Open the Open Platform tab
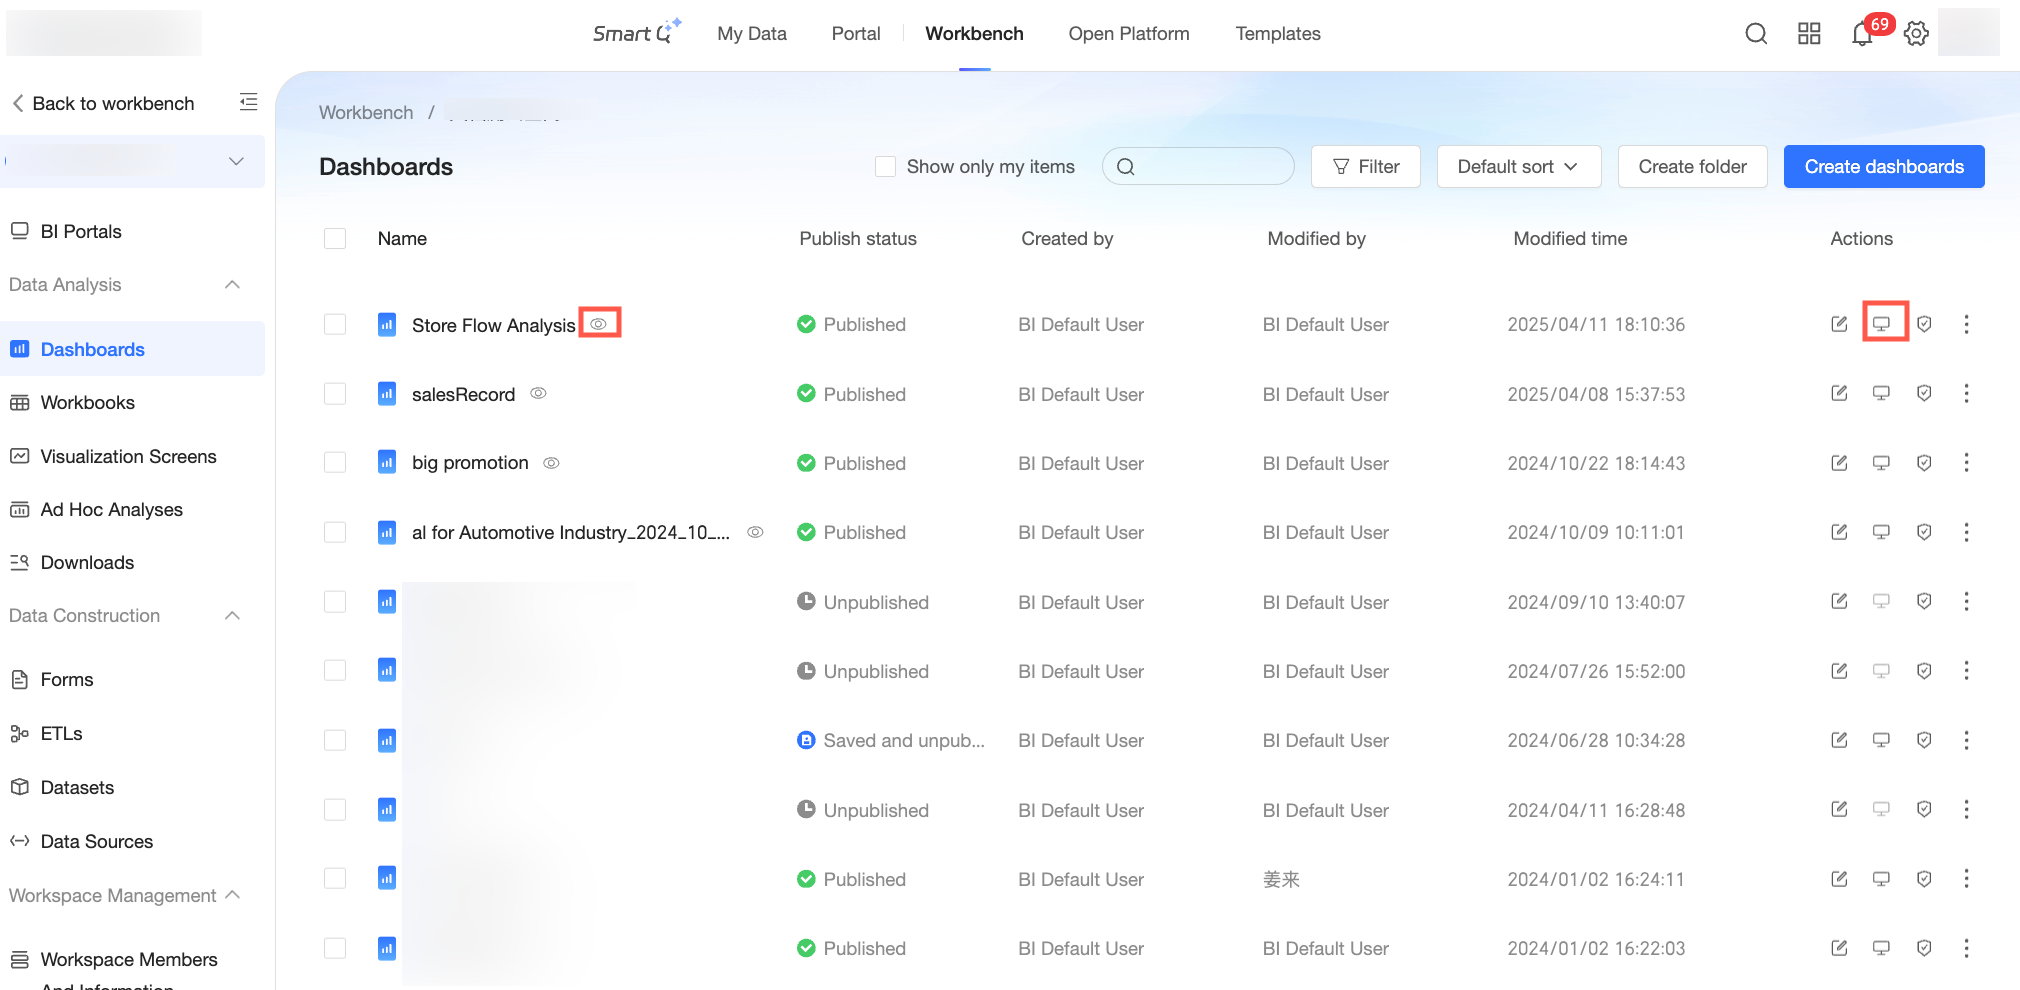Screen dimensions: 2020x990 [1129, 34]
